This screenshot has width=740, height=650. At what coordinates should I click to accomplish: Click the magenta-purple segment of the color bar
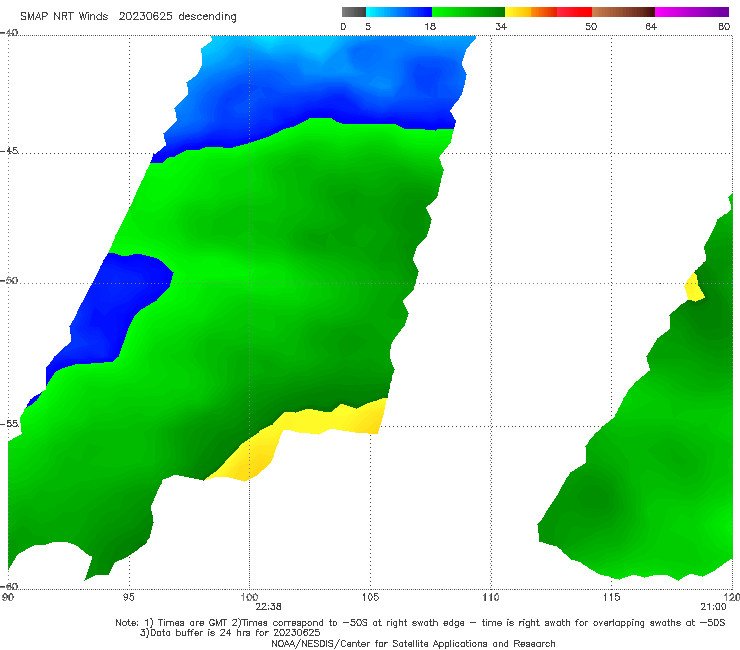692,12
